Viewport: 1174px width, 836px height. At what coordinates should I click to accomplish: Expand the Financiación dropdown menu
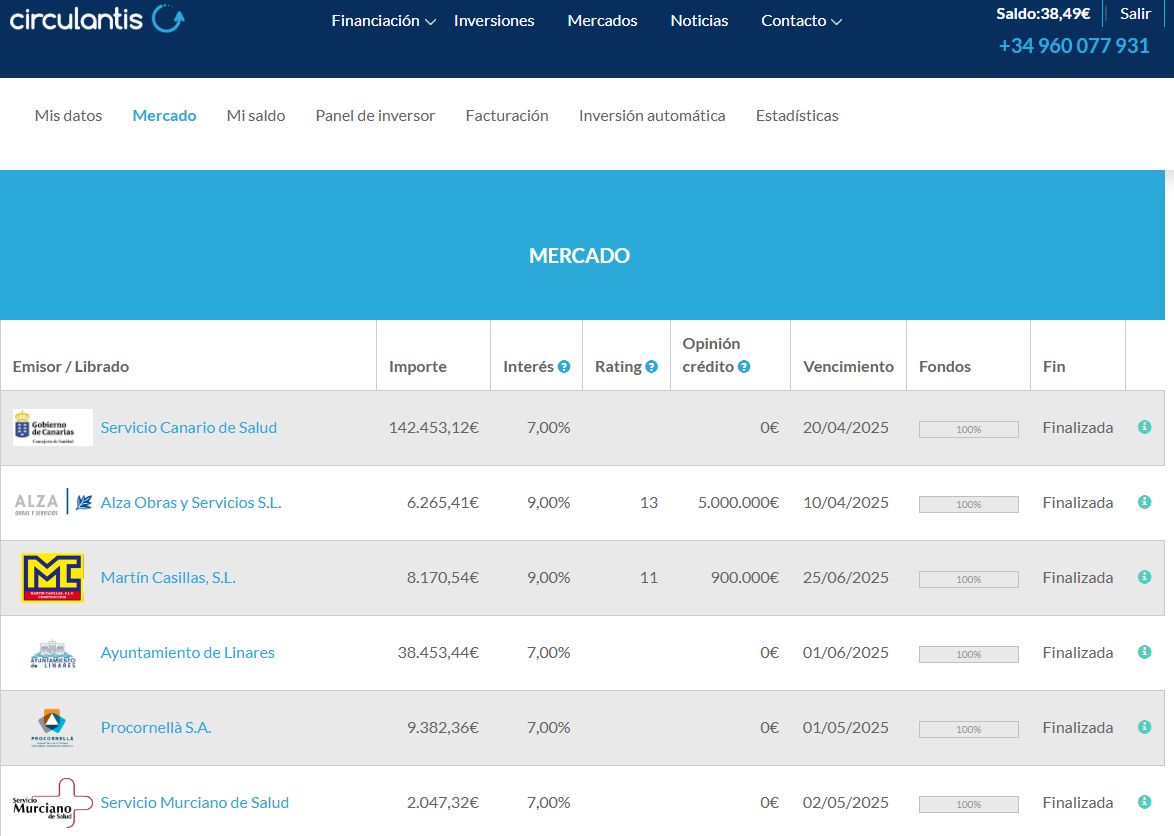pos(383,21)
